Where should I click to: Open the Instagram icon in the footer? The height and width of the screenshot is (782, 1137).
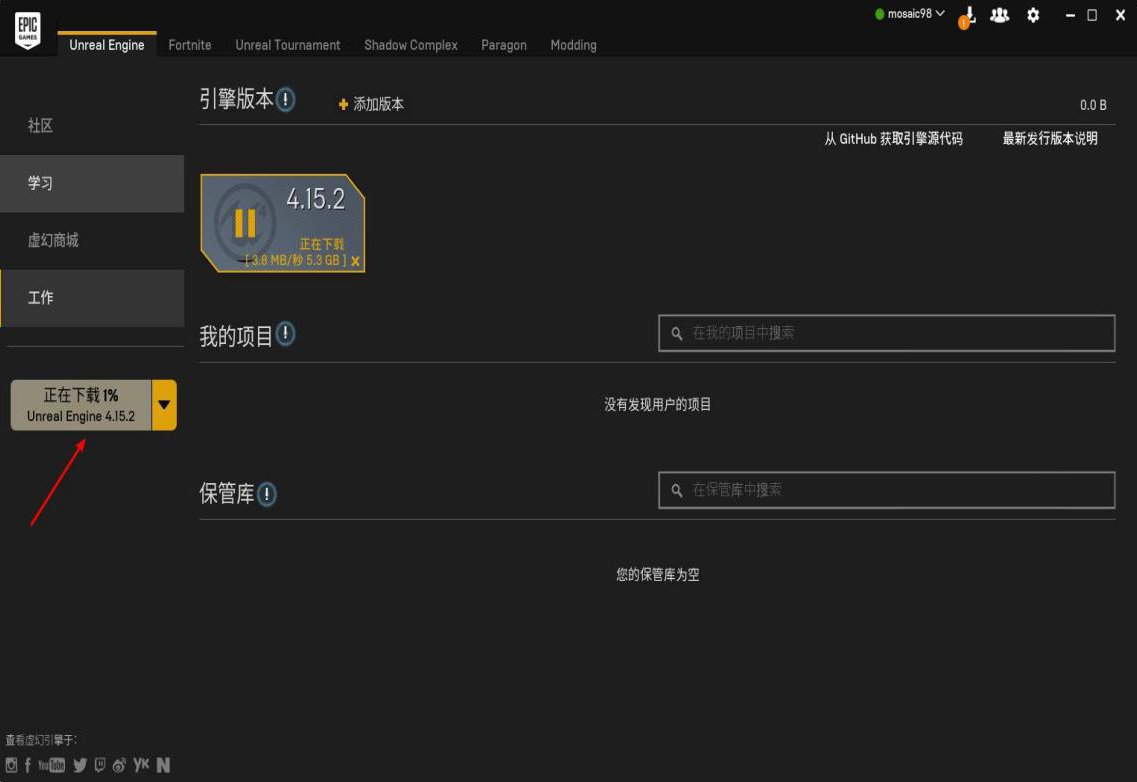point(11,765)
